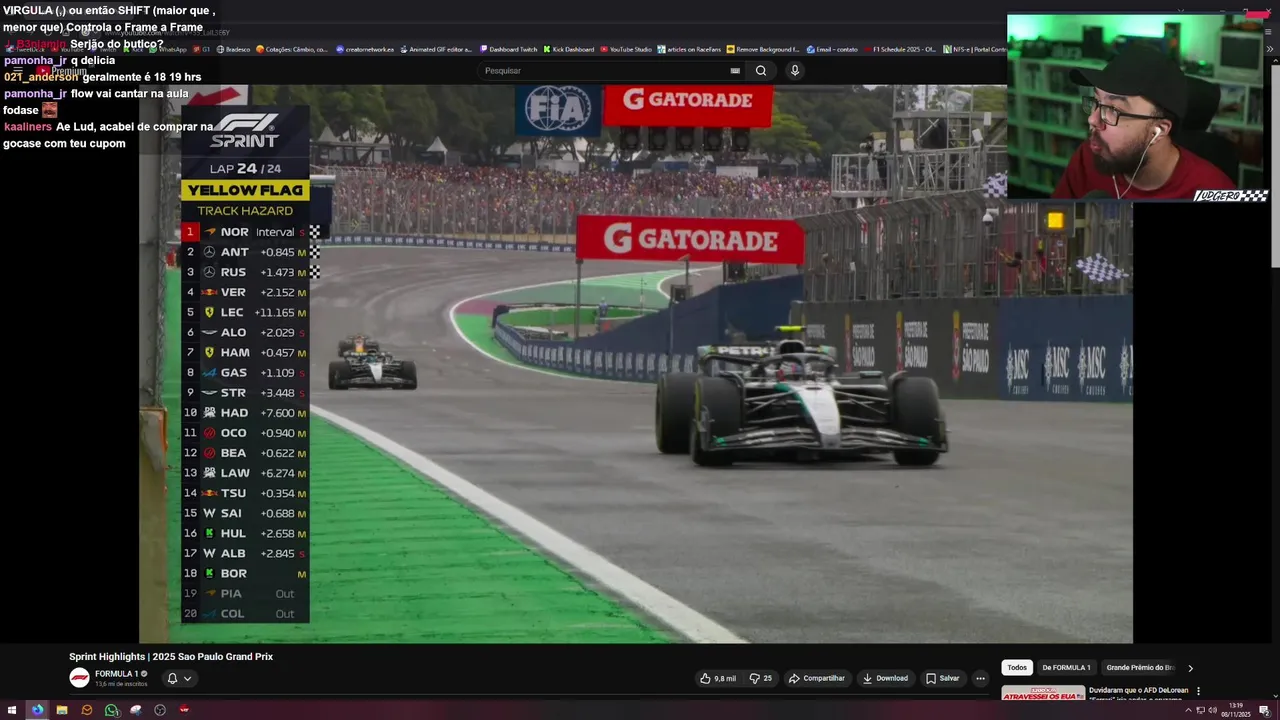Screen dimensions: 1280x720
Task: Select the Todos filter chip
Action: tap(1017, 667)
